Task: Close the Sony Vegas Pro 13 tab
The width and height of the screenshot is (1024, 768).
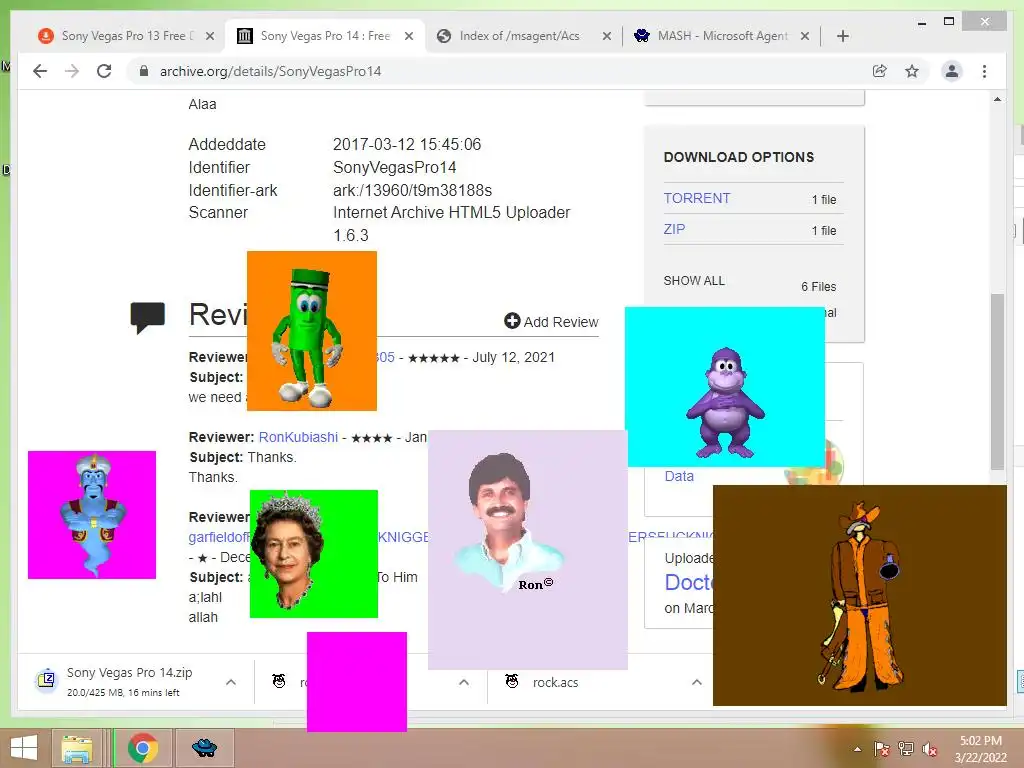Action: tap(210, 36)
